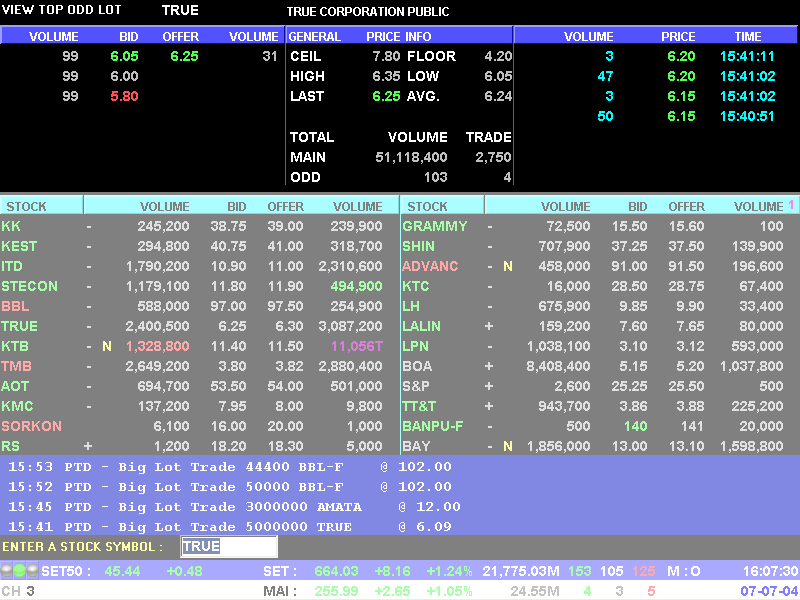Click TRUE in the lower stock table
Screen dimensions: 800x600
[19, 326]
